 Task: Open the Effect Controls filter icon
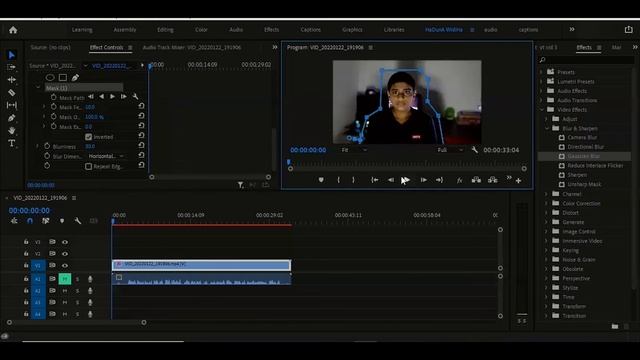[241, 185]
